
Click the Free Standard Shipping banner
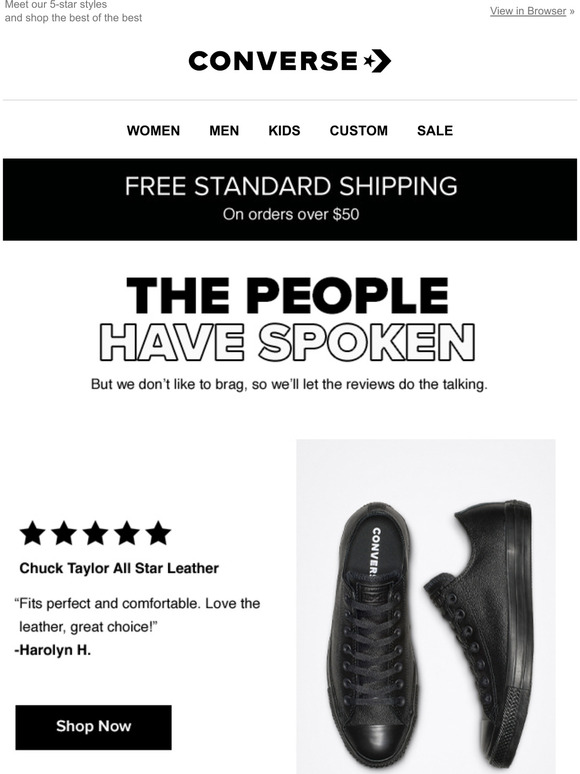[290, 199]
